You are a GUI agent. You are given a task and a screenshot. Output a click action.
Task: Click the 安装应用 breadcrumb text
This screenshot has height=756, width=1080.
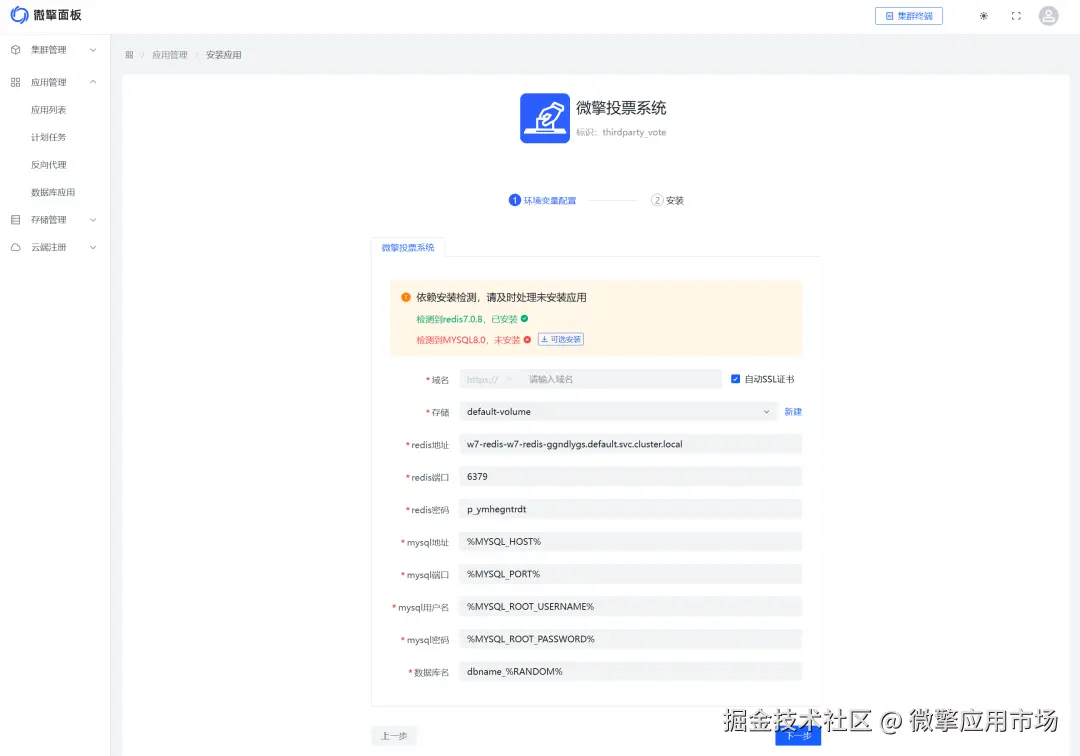[x=223, y=54]
